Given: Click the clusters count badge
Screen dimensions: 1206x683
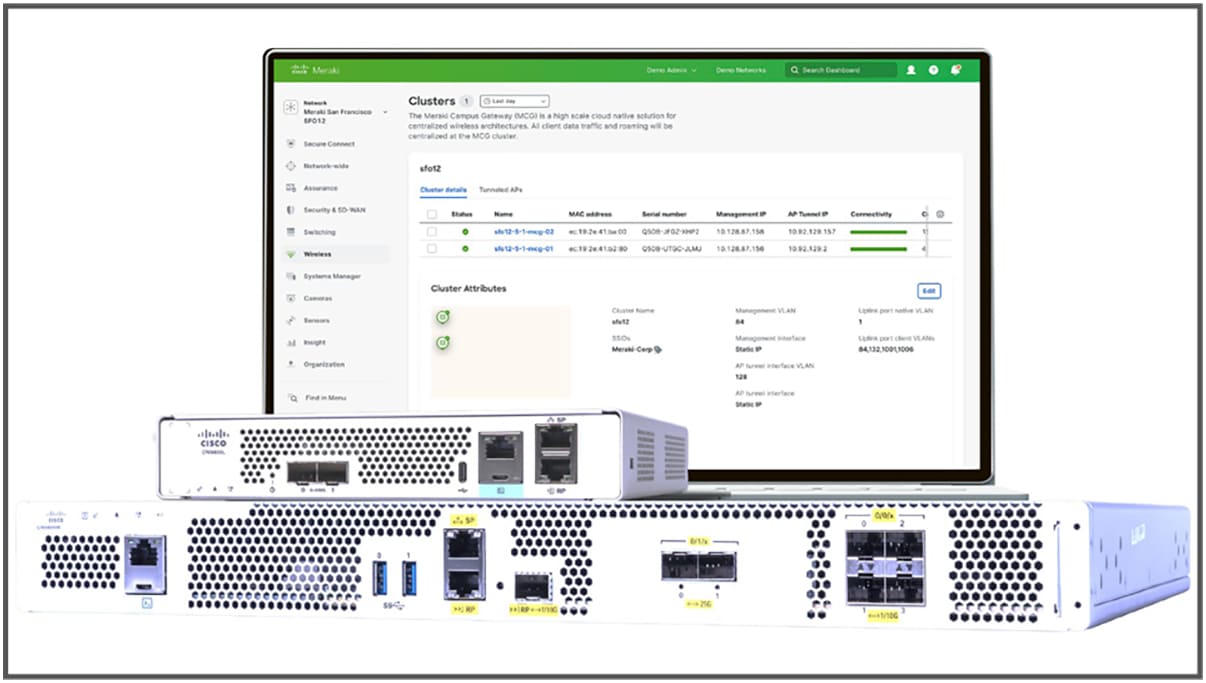Looking at the screenshot, I should pyautogui.click(x=466, y=101).
